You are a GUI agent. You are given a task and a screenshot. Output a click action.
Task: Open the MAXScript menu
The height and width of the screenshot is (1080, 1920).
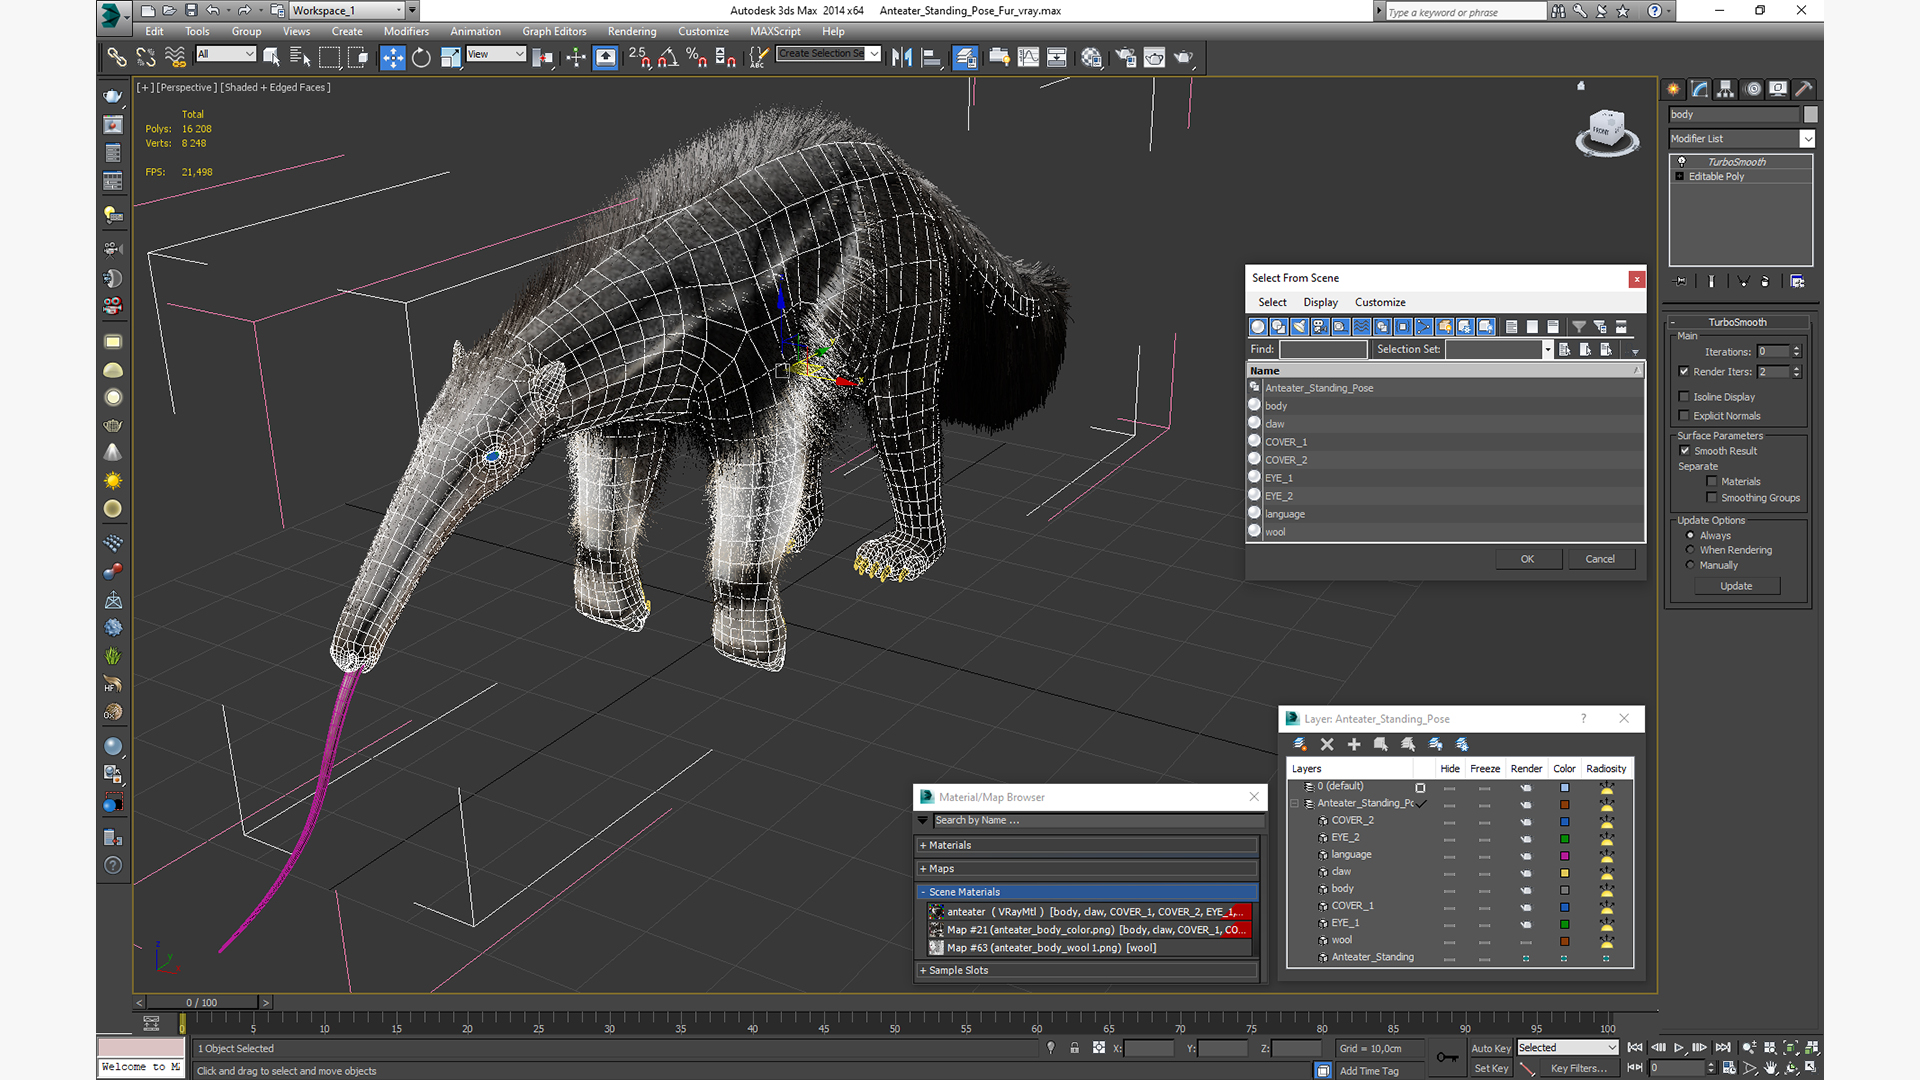[775, 32]
